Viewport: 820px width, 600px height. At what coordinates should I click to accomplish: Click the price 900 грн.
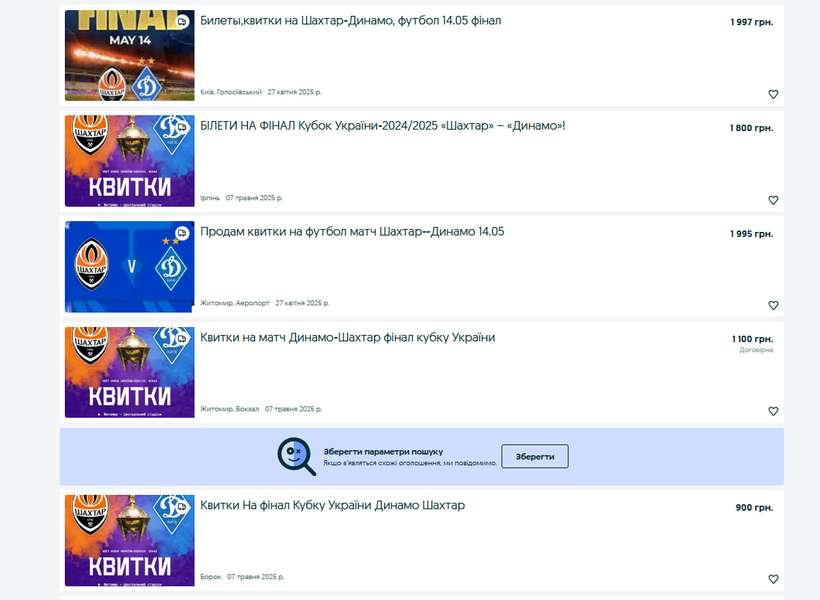point(754,507)
